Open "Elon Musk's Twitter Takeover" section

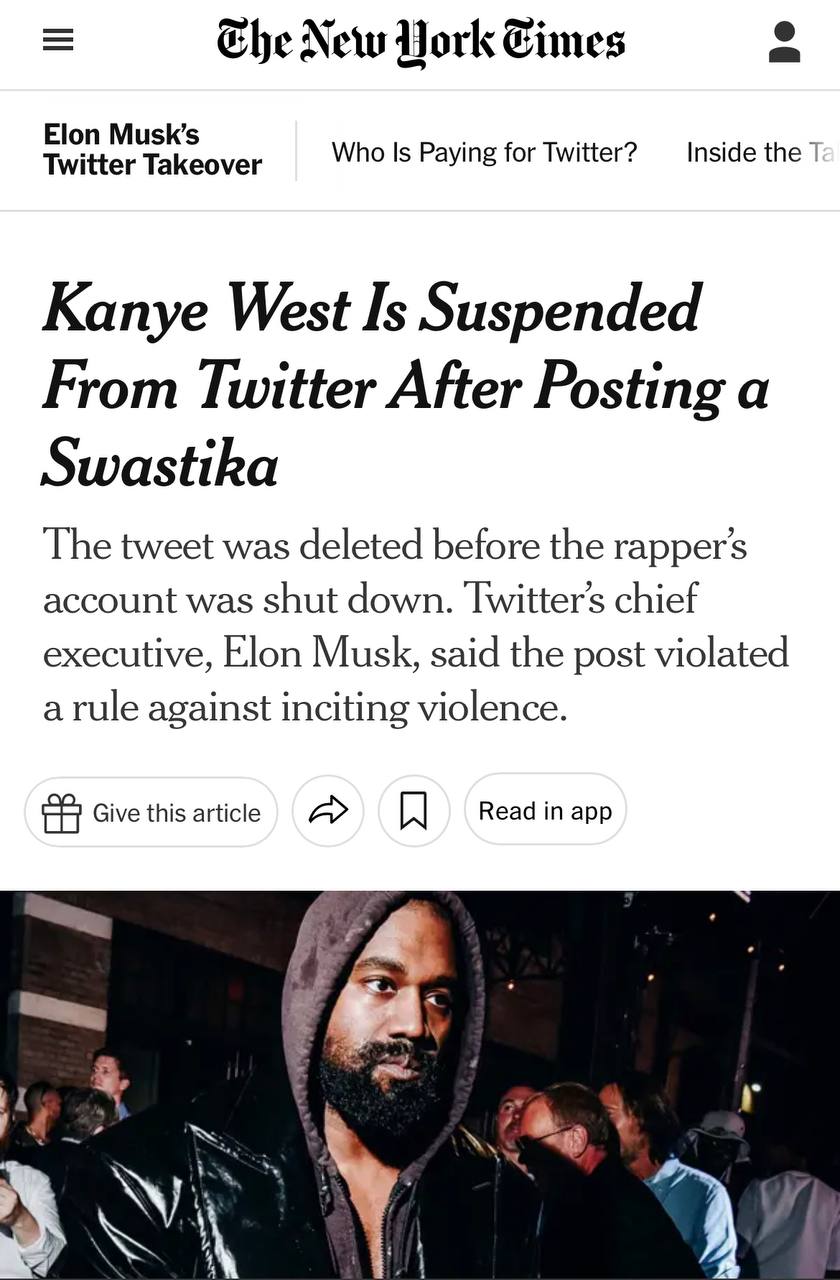pos(152,150)
